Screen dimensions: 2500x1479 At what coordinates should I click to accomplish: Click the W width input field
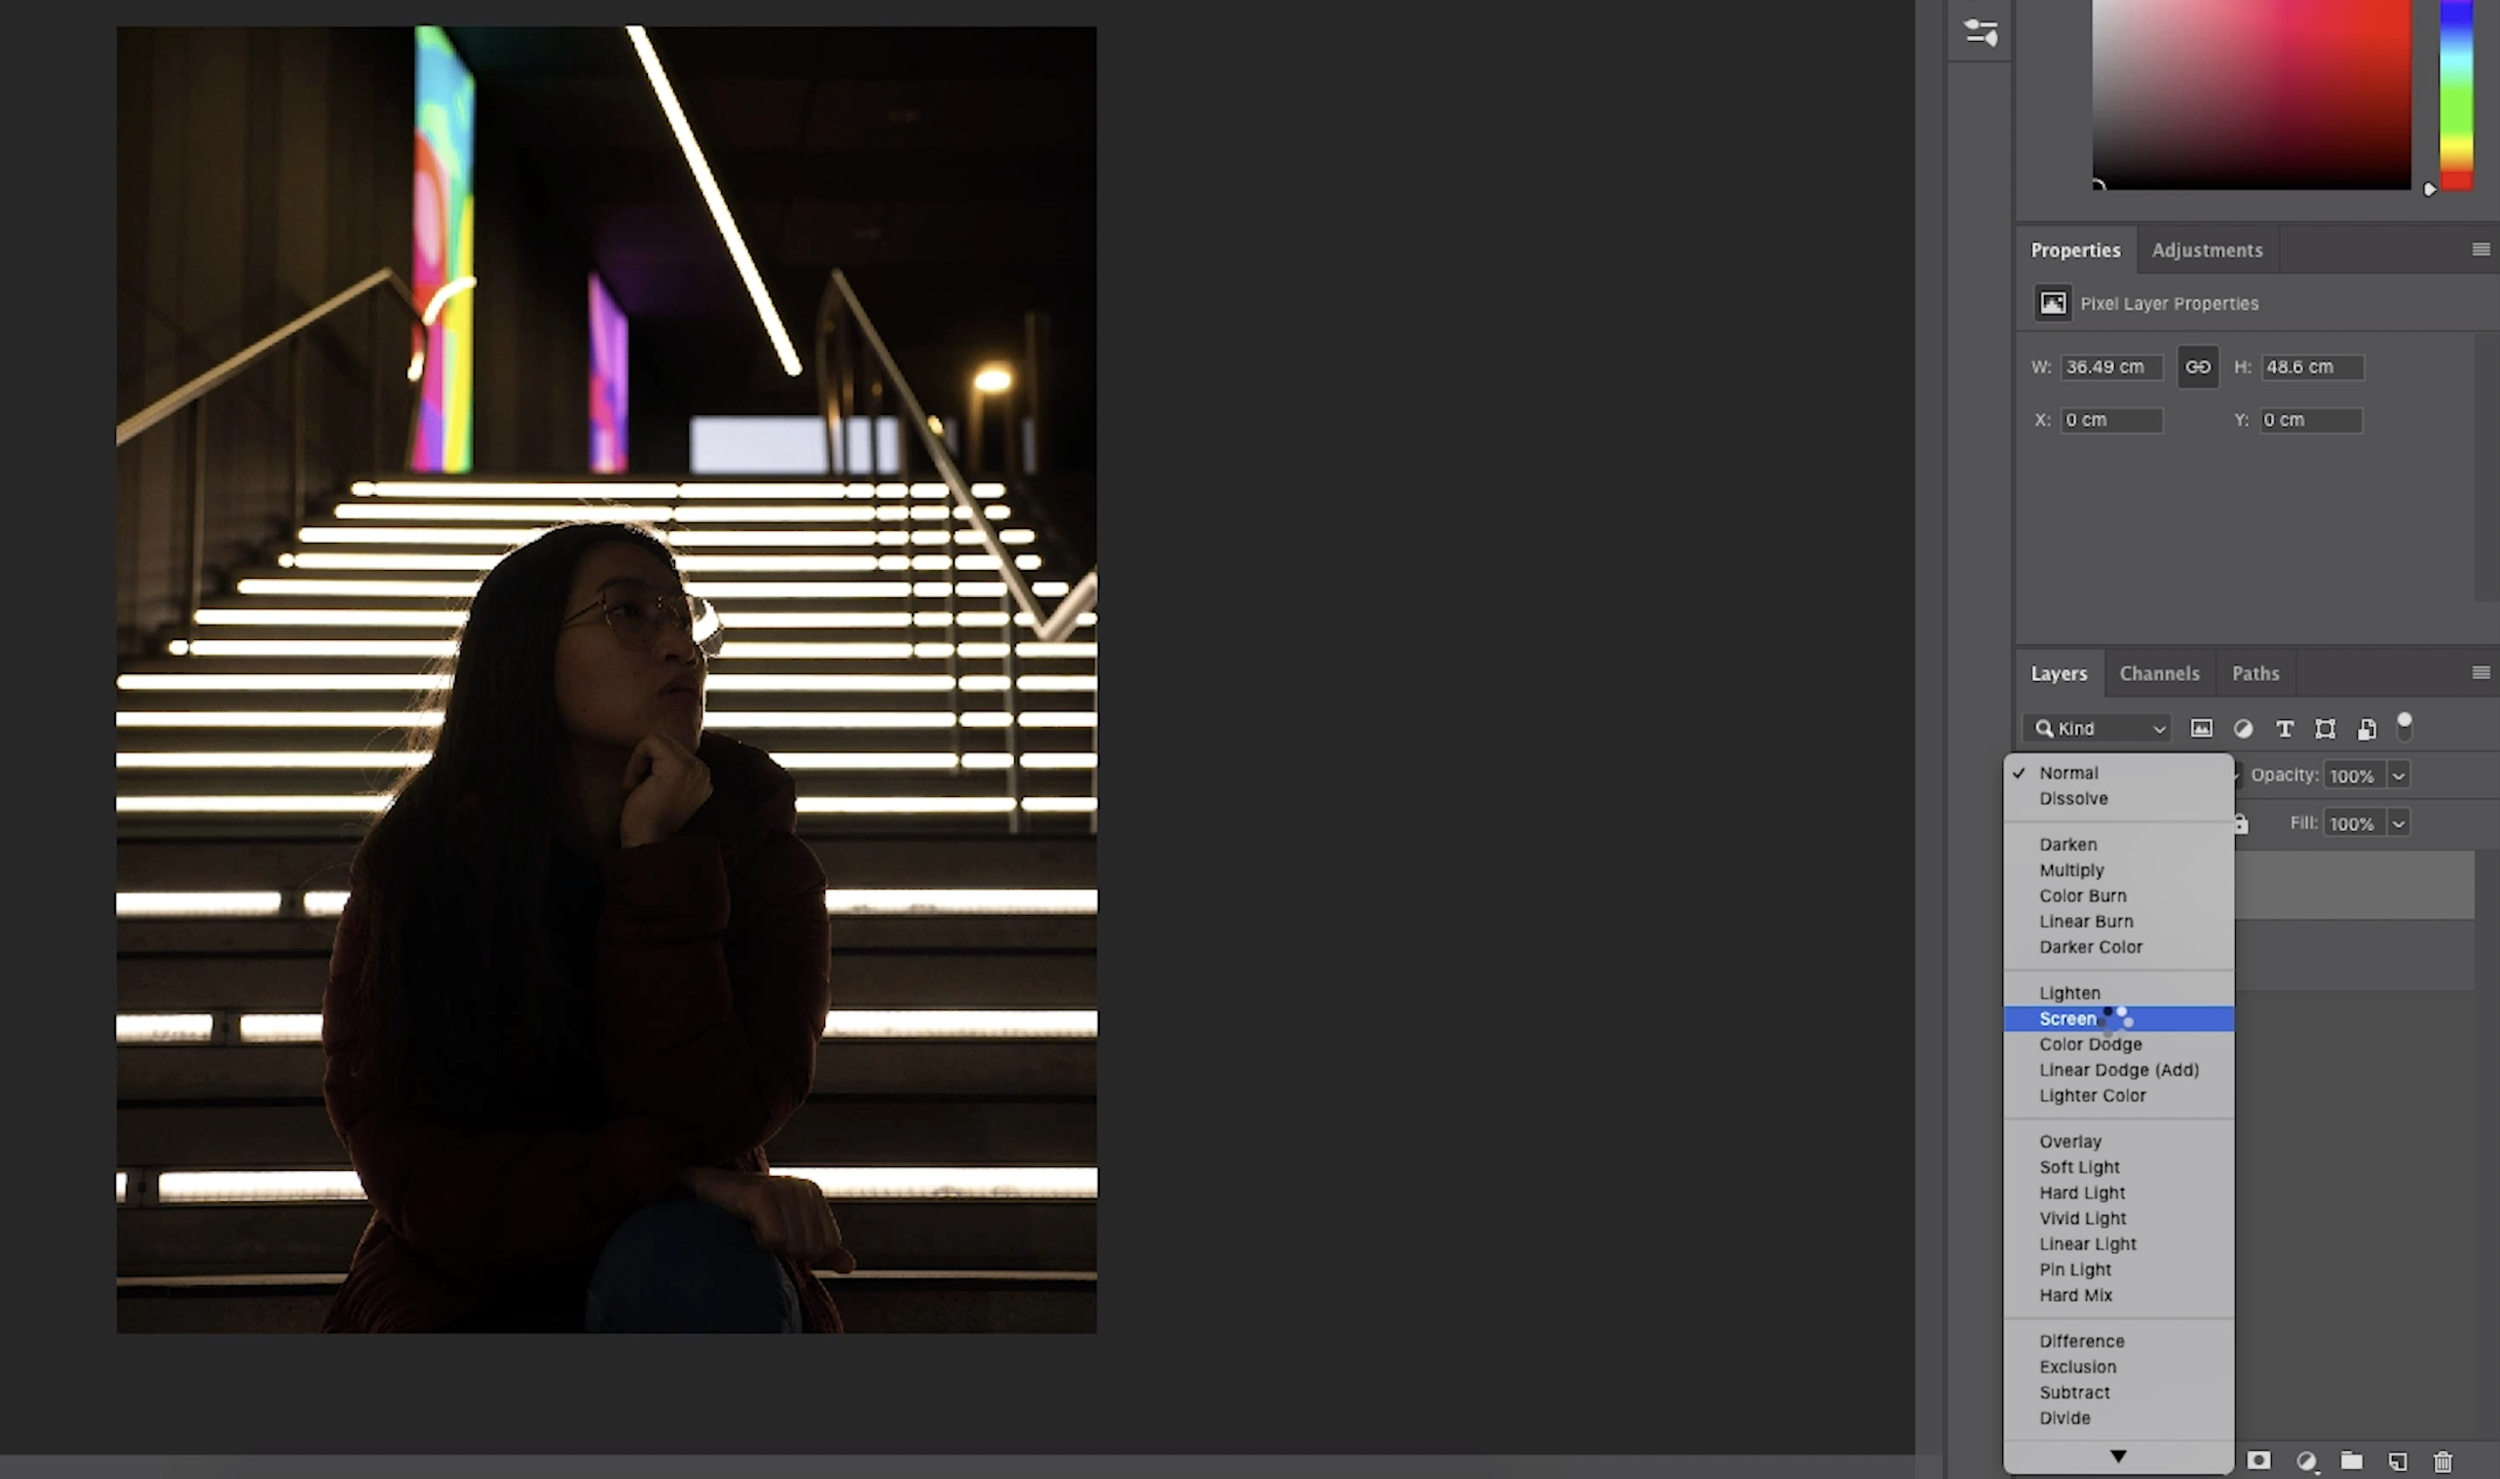(x=2112, y=367)
